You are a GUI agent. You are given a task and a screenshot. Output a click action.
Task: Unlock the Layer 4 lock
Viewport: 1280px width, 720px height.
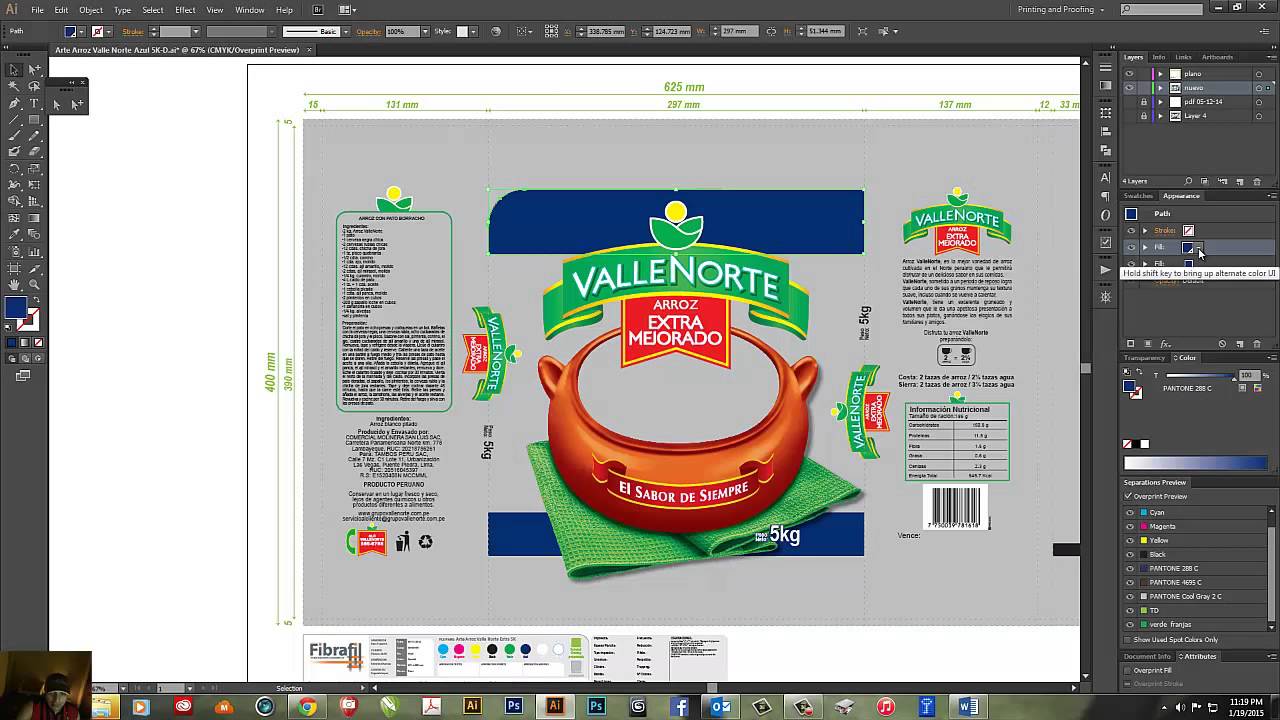click(x=1143, y=116)
